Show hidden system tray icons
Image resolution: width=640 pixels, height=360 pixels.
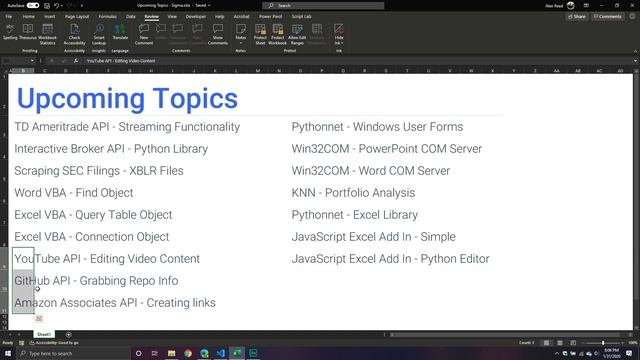pyautogui.click(x=557, y=353)
